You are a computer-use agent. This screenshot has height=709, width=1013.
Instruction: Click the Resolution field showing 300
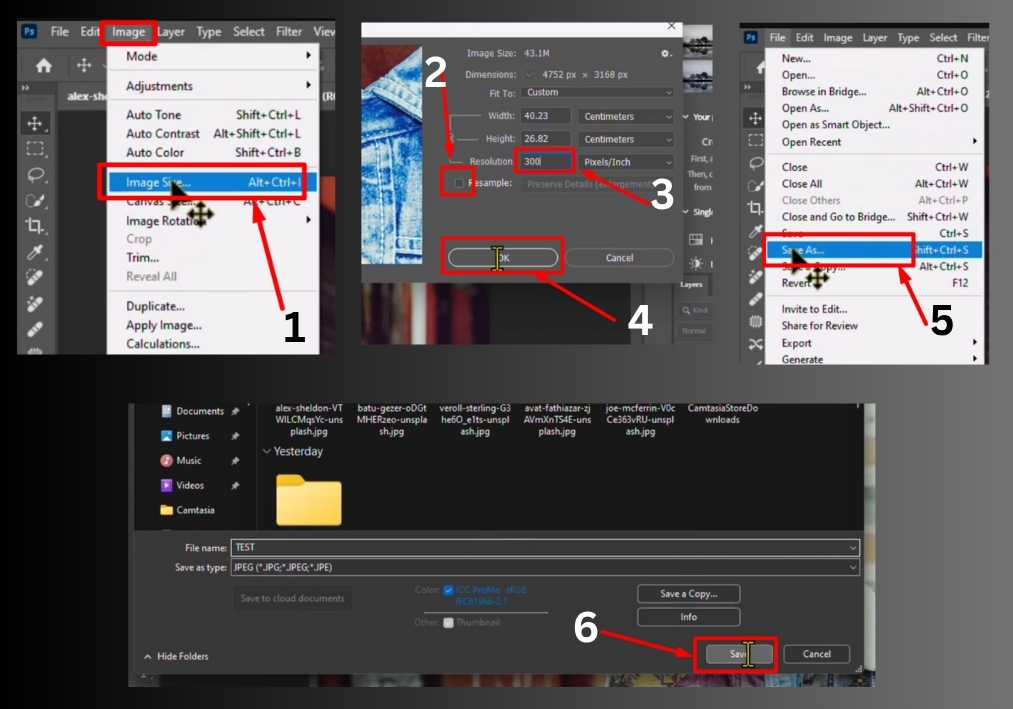pos(545,162)
